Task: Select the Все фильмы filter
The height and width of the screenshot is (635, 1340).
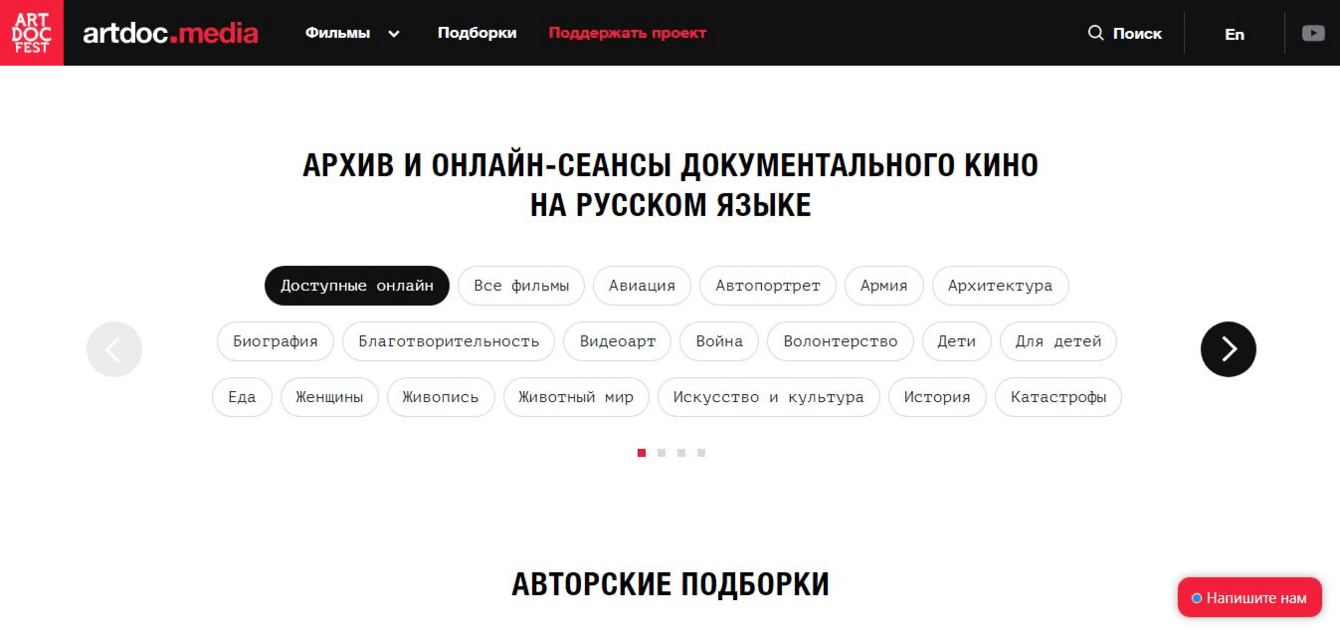Action: (522, 285)
